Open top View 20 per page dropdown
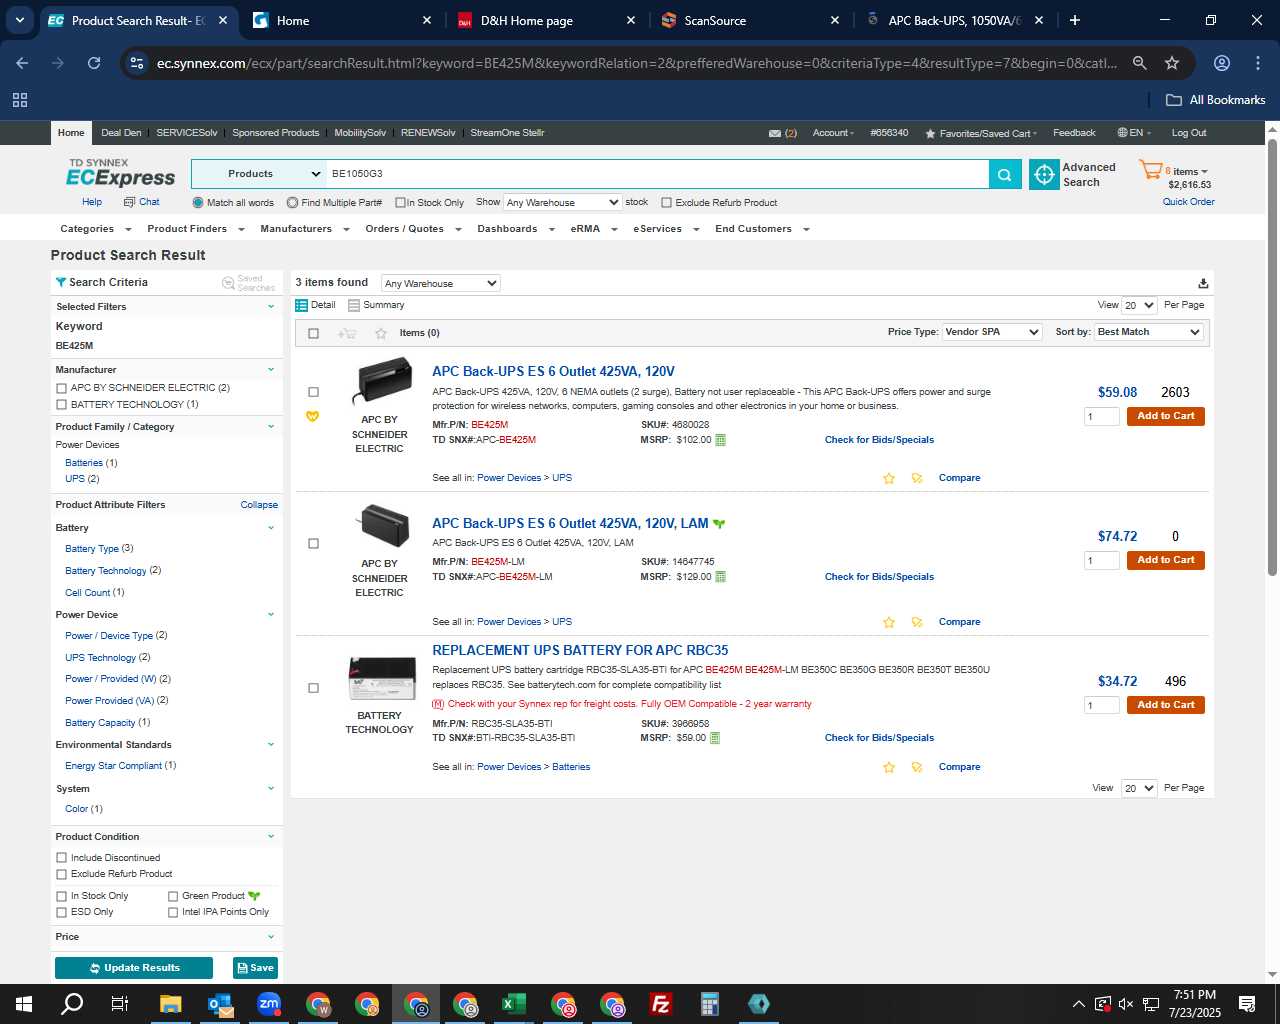1280x1024 pixels. [x=1139, y=305]
